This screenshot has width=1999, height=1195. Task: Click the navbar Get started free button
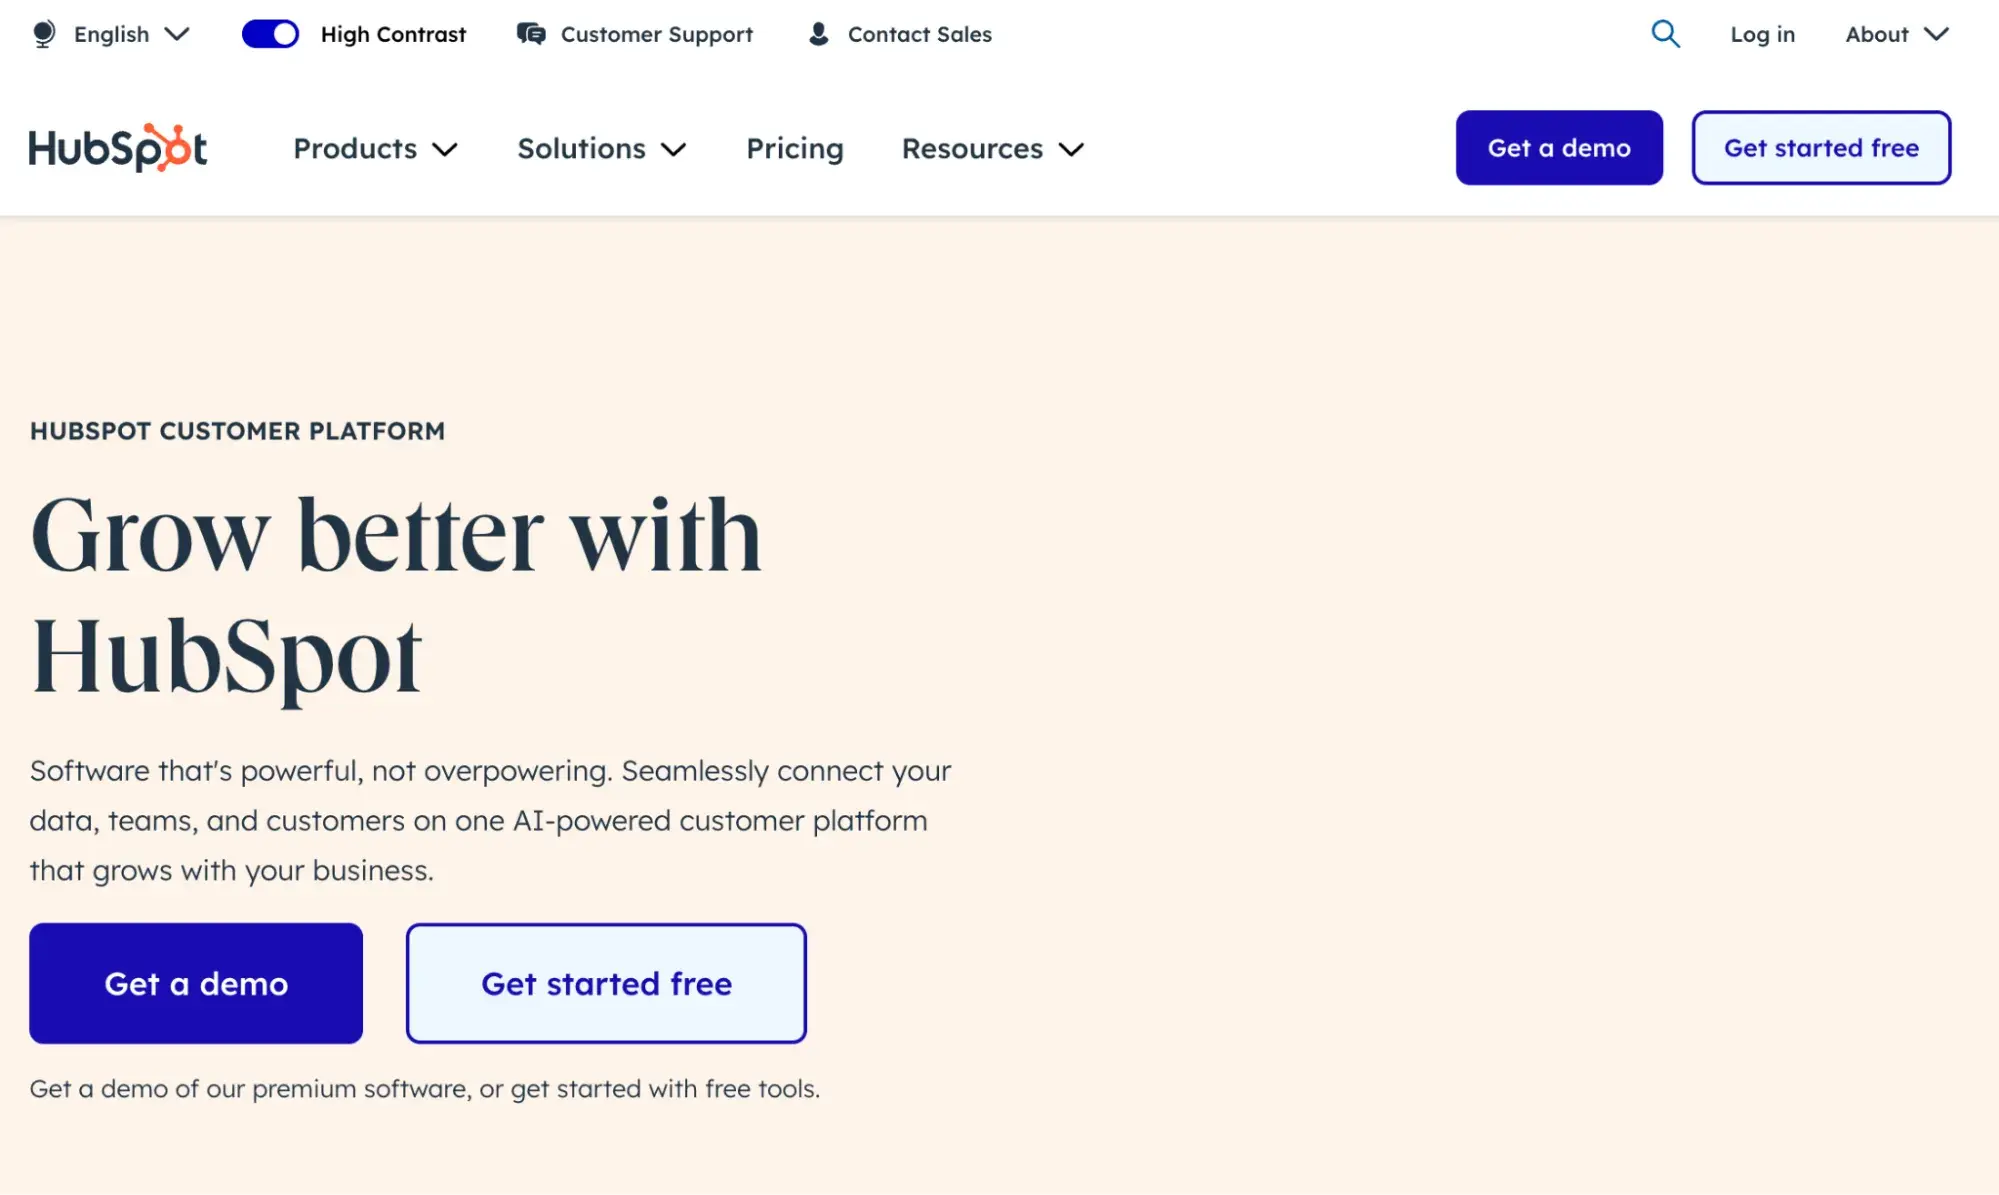(1821, 148)
